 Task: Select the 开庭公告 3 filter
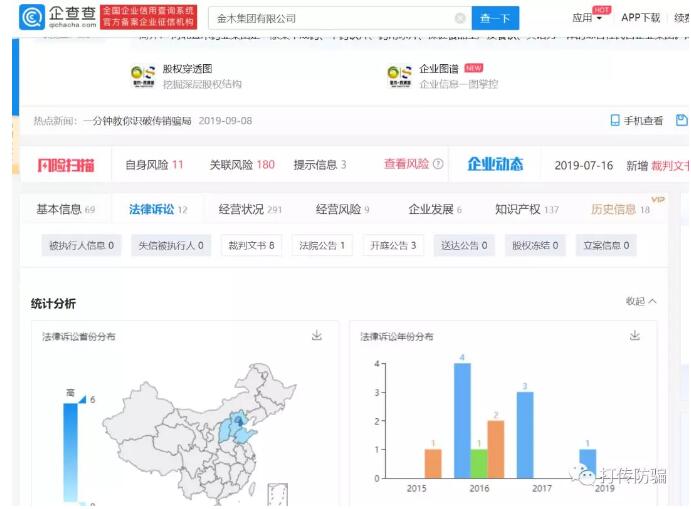pos(393,245)
